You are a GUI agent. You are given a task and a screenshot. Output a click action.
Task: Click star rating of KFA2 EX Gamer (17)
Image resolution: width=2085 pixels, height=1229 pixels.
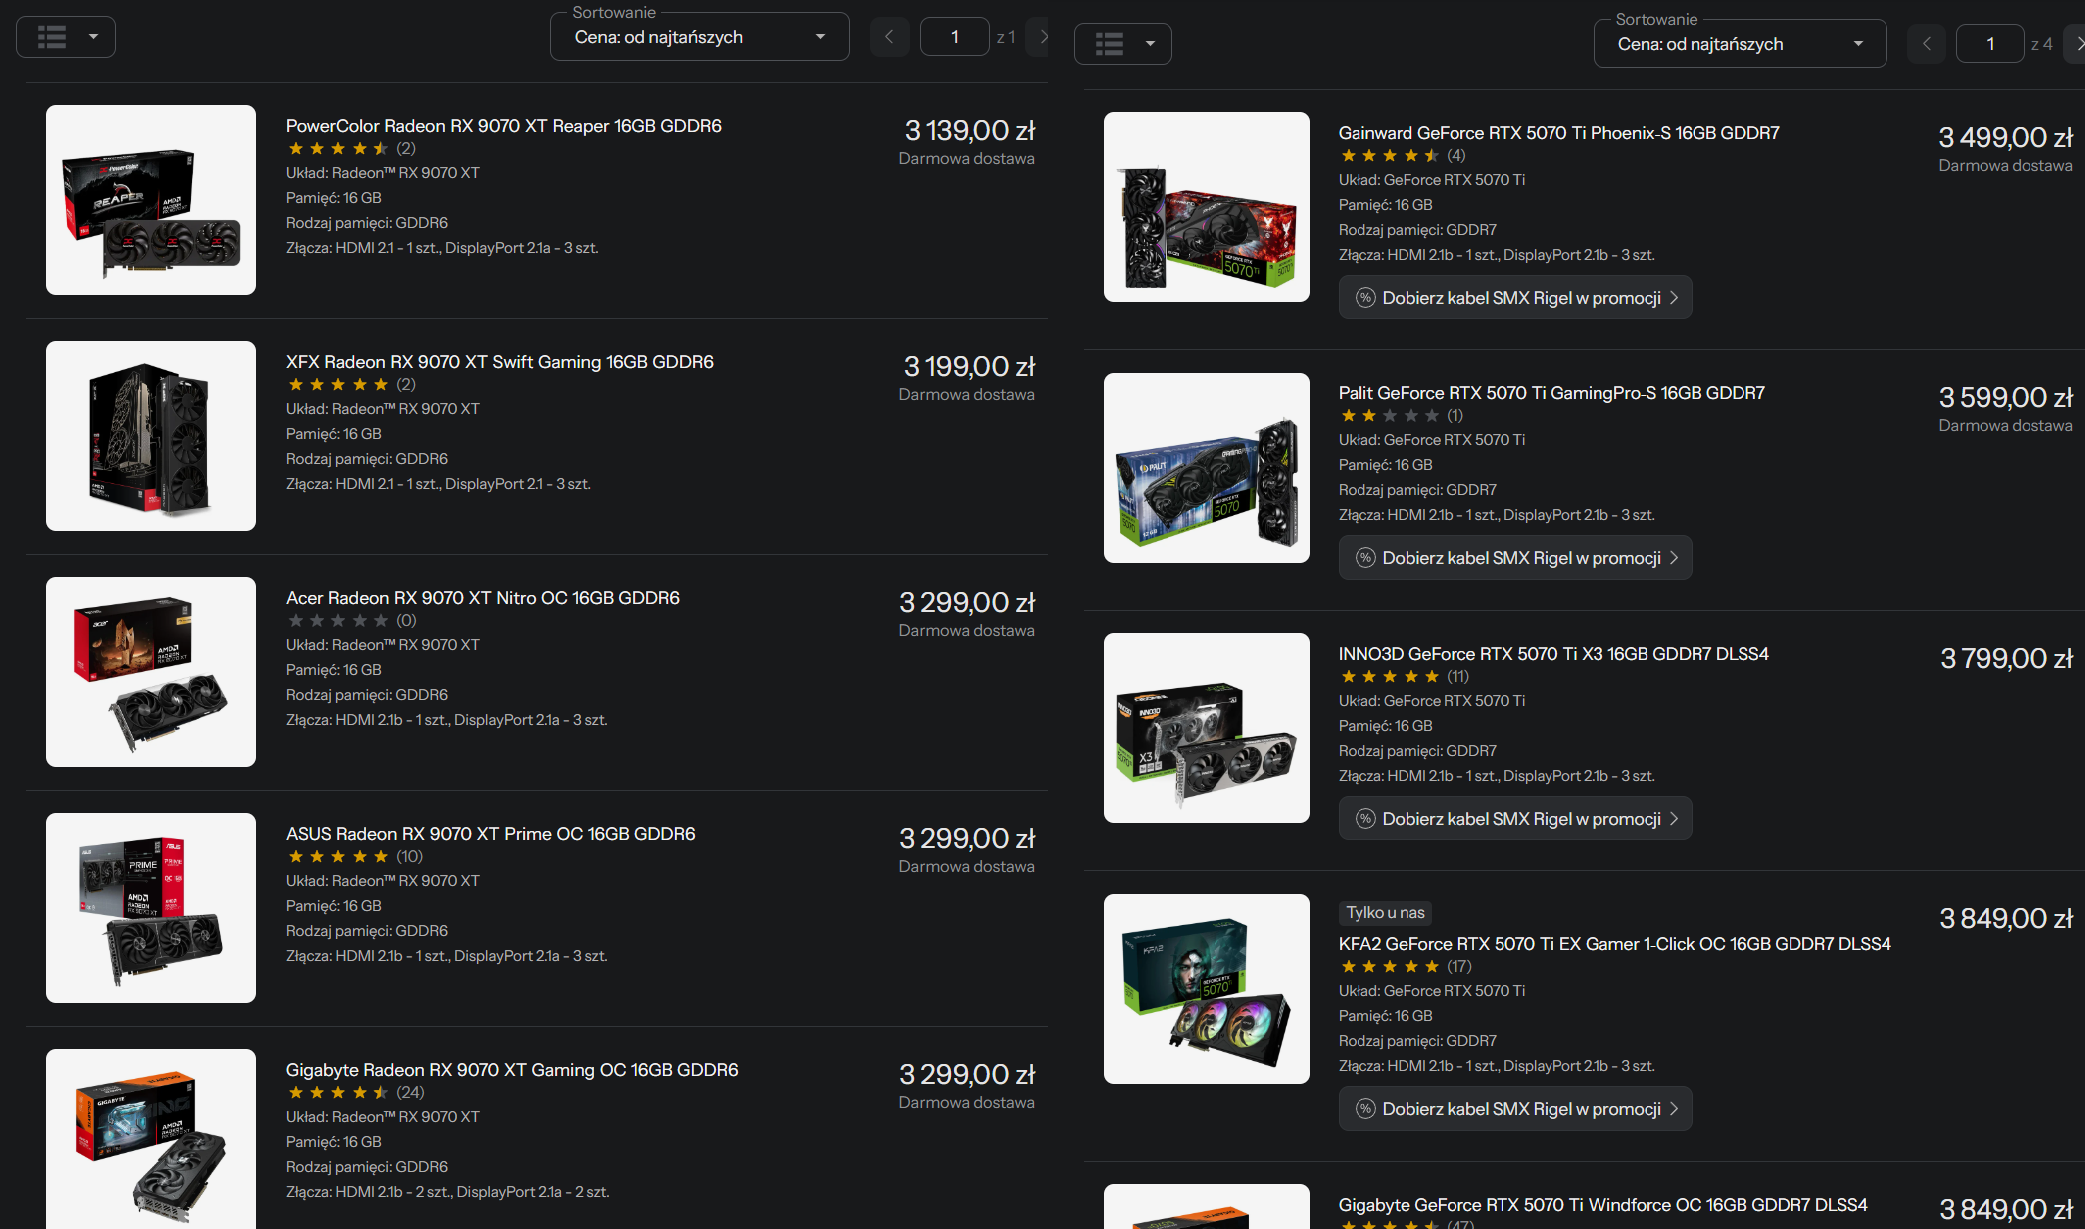coord(1406,967)
